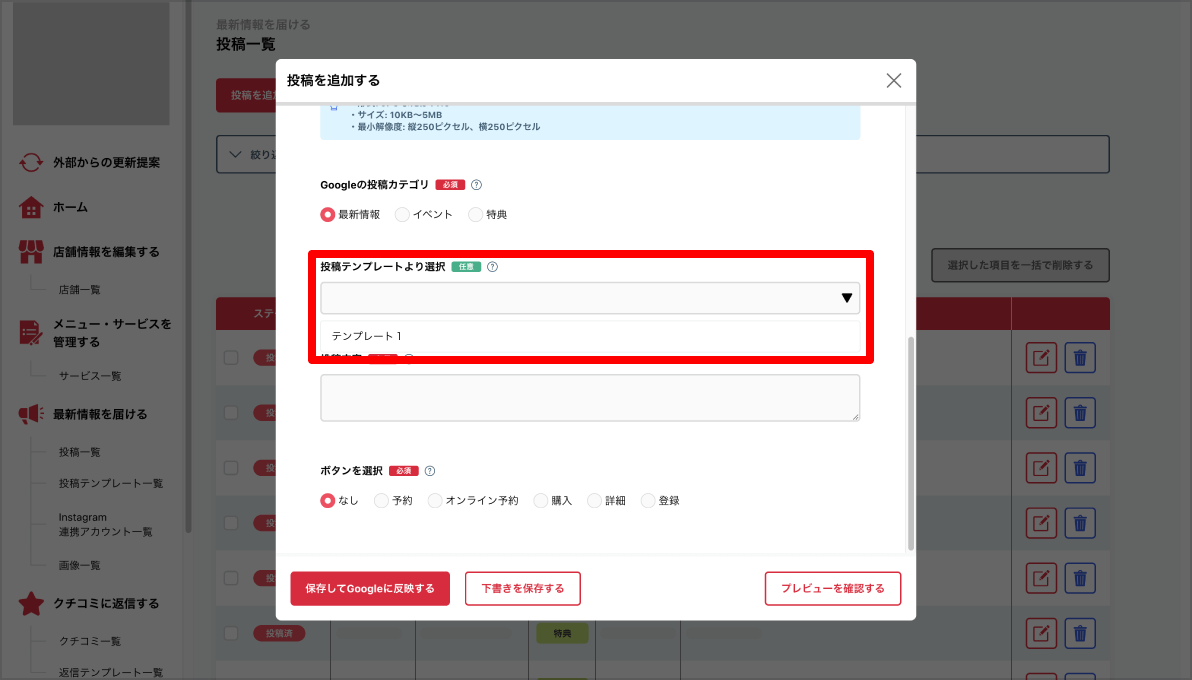Choose テンプレート１ from the dropdown list

[367, 336]
